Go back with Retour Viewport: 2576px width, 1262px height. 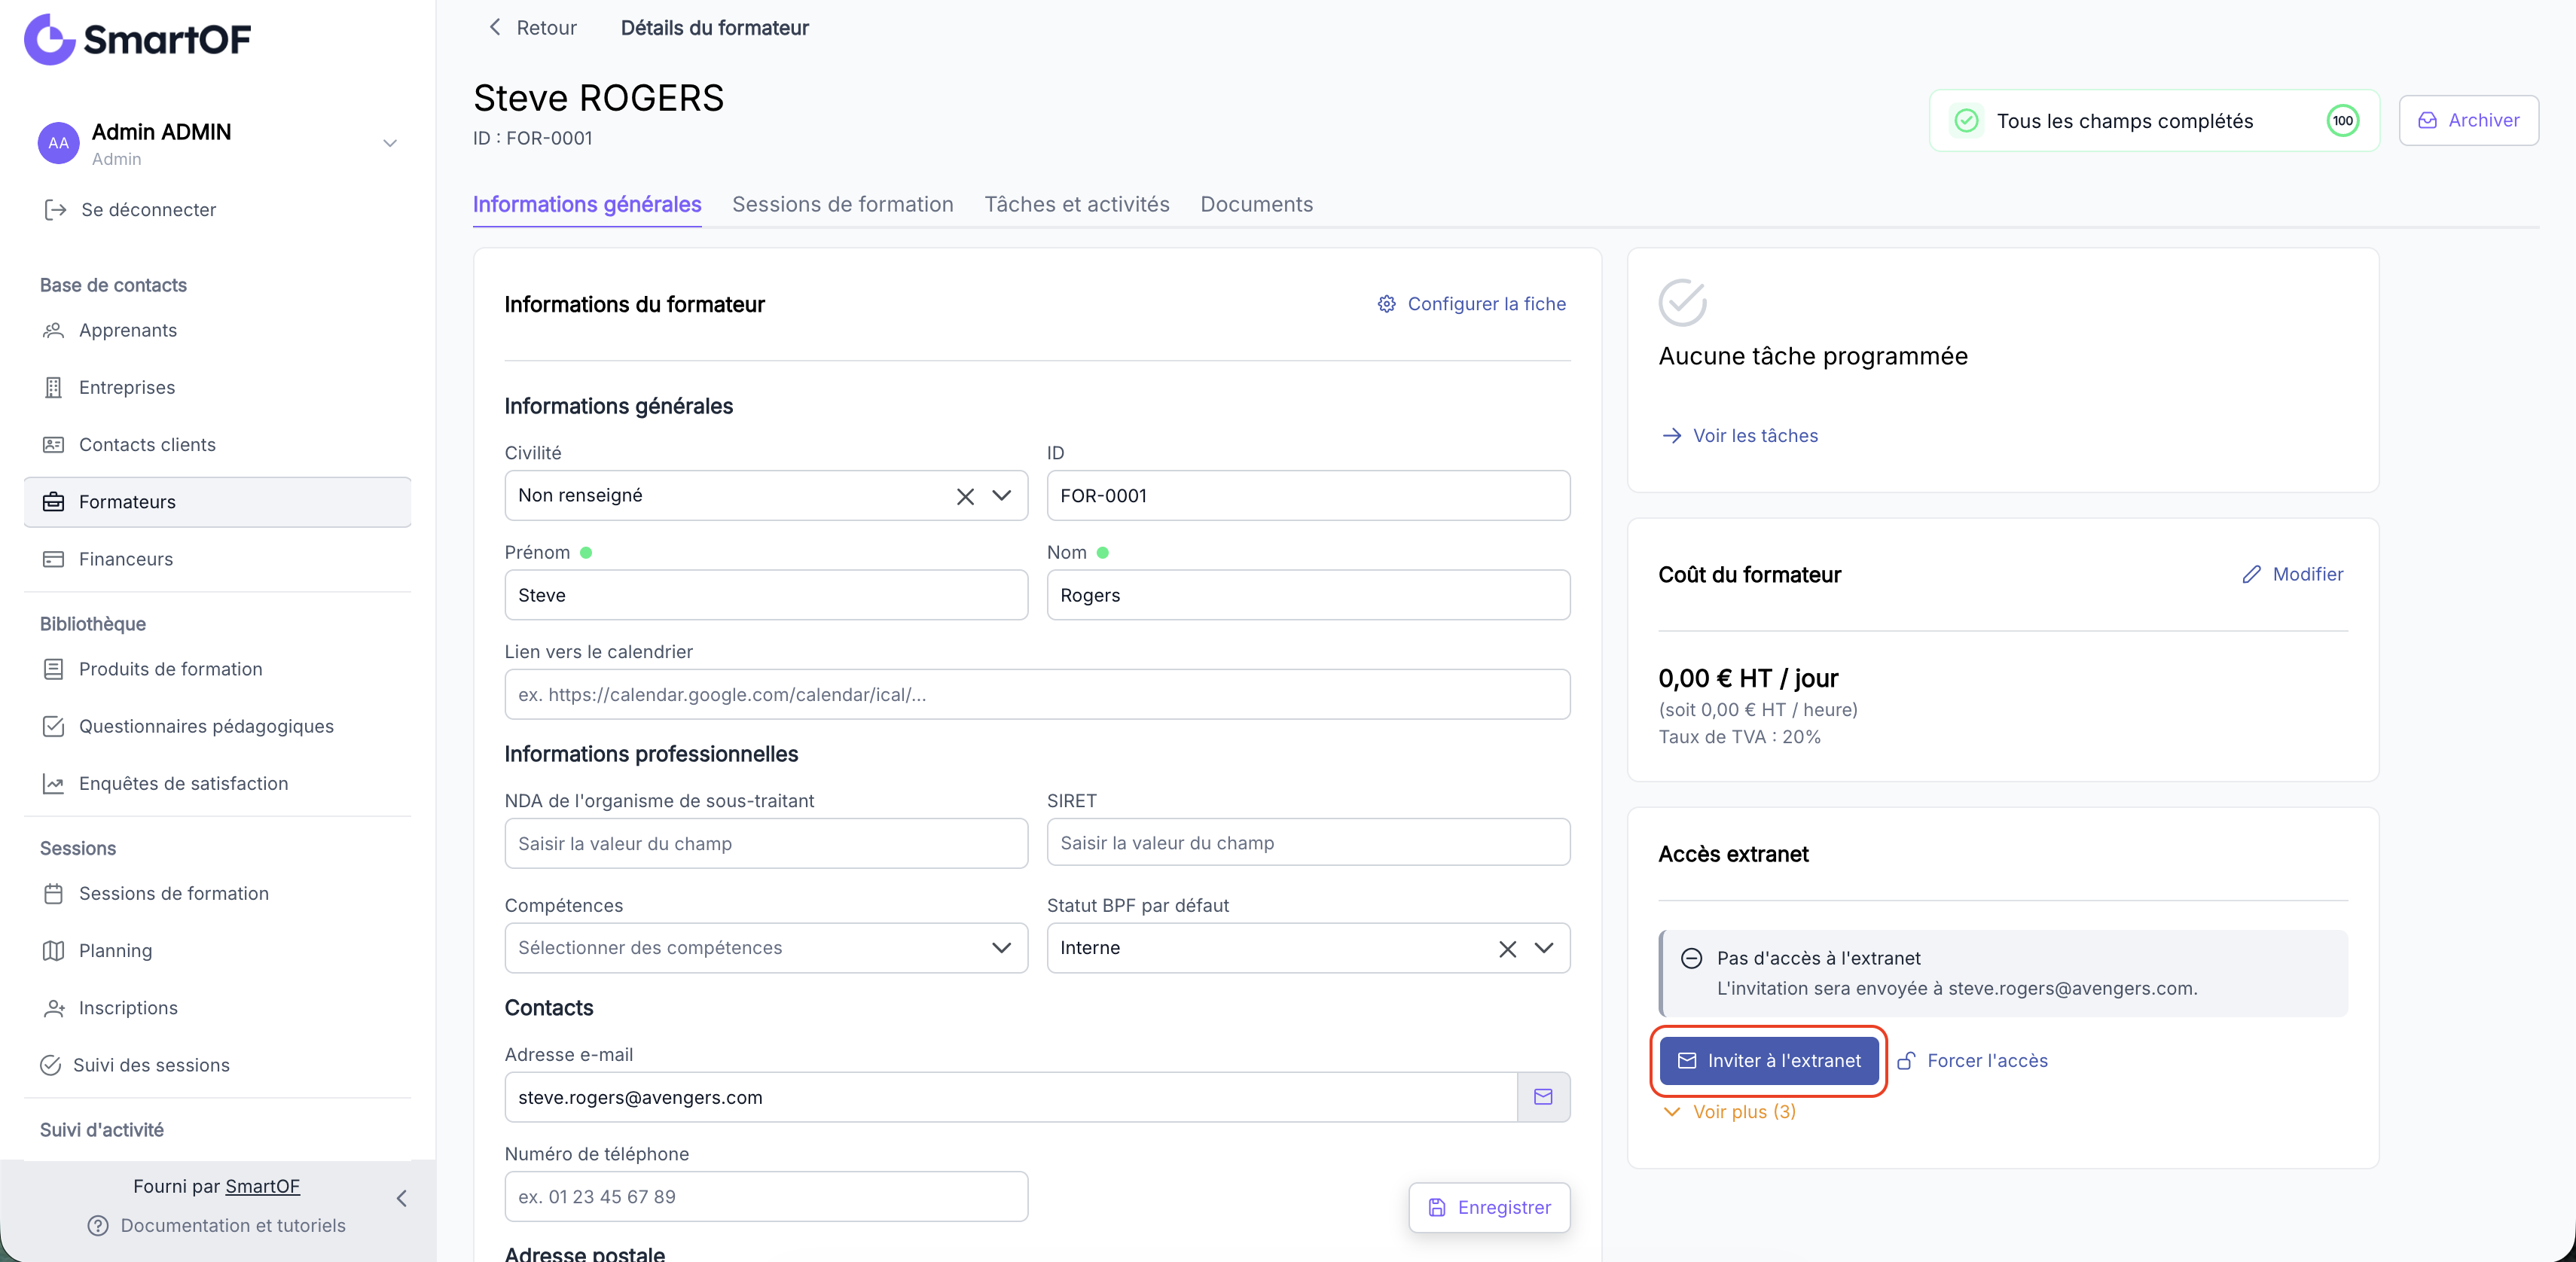[x=532, y=28]
